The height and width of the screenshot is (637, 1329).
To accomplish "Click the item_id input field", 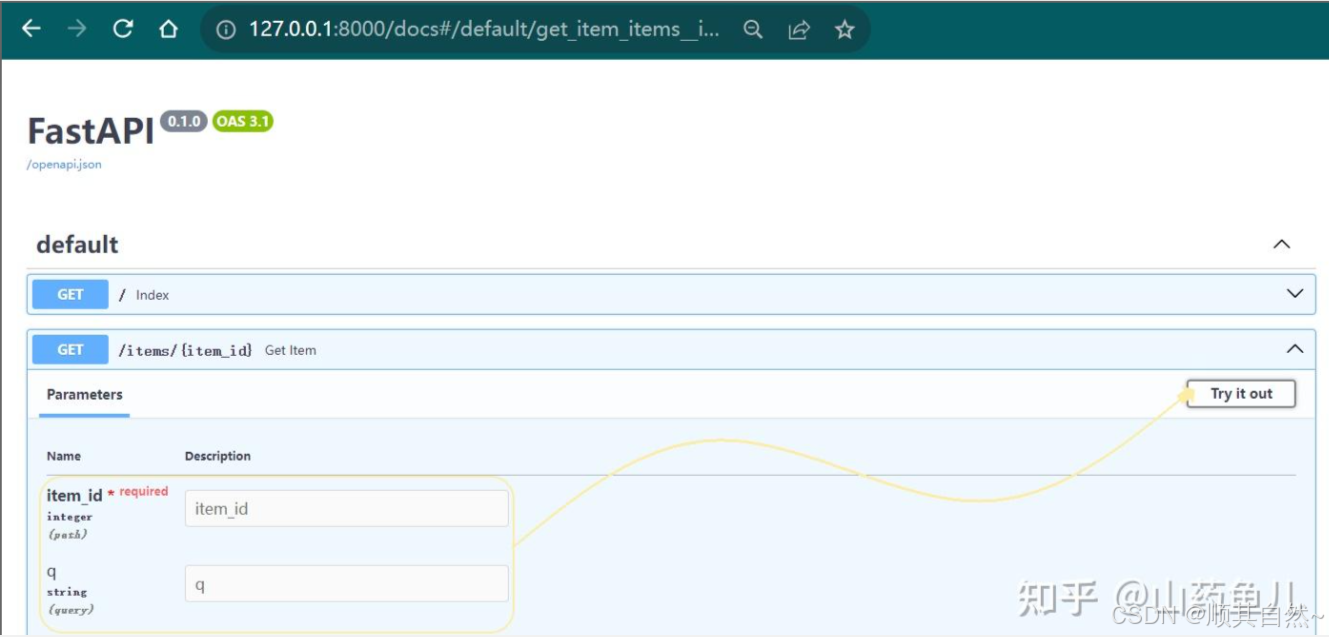I will pyautogui.click(x=345, y=508).
